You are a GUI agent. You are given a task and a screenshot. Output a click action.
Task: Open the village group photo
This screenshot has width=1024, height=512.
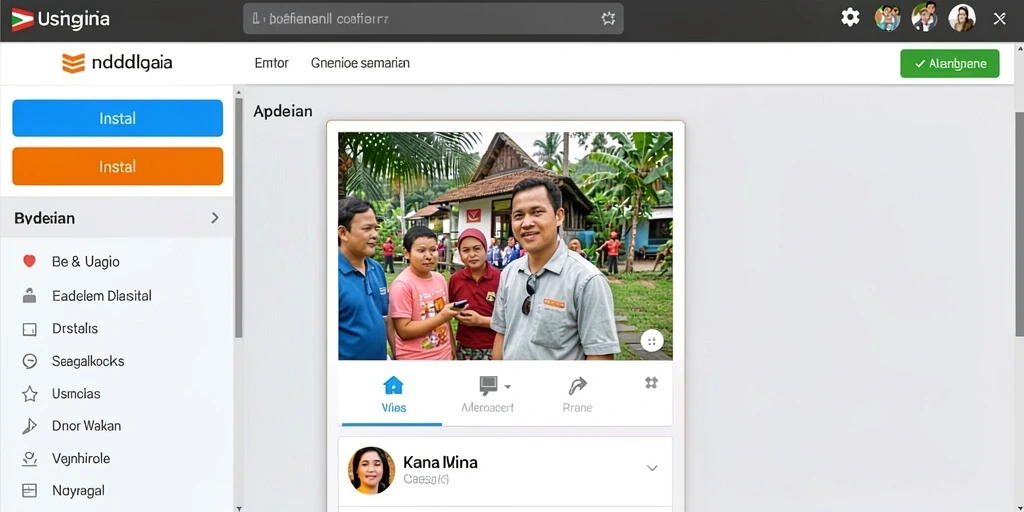tap(505, 246)
